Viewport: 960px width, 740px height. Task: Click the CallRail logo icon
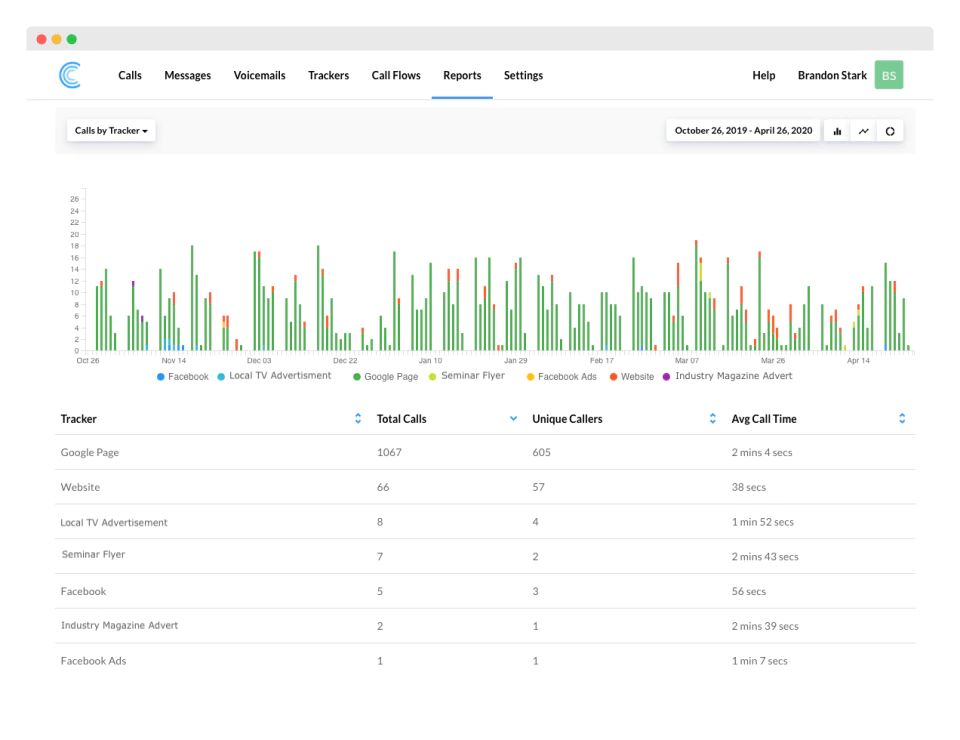pyautogui.click(x=70, y=75)
